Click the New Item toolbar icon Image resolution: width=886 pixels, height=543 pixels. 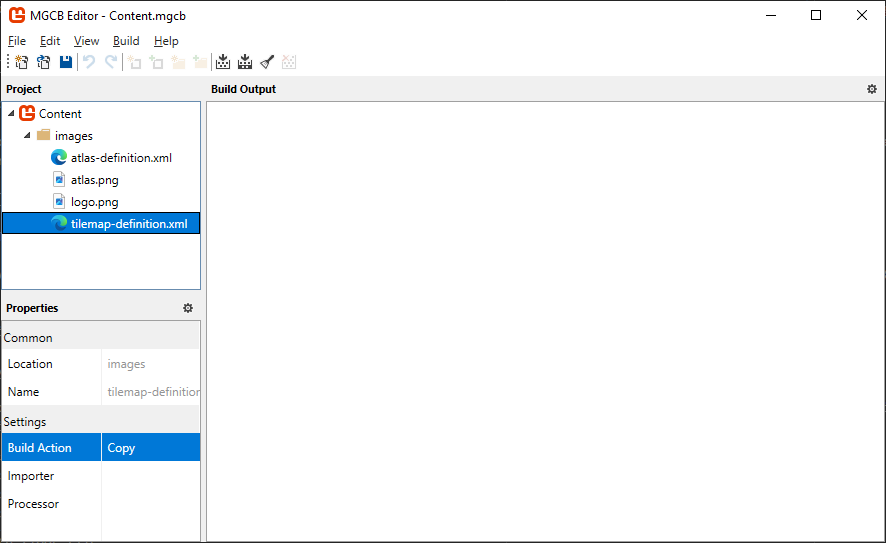tap(134, 62)
